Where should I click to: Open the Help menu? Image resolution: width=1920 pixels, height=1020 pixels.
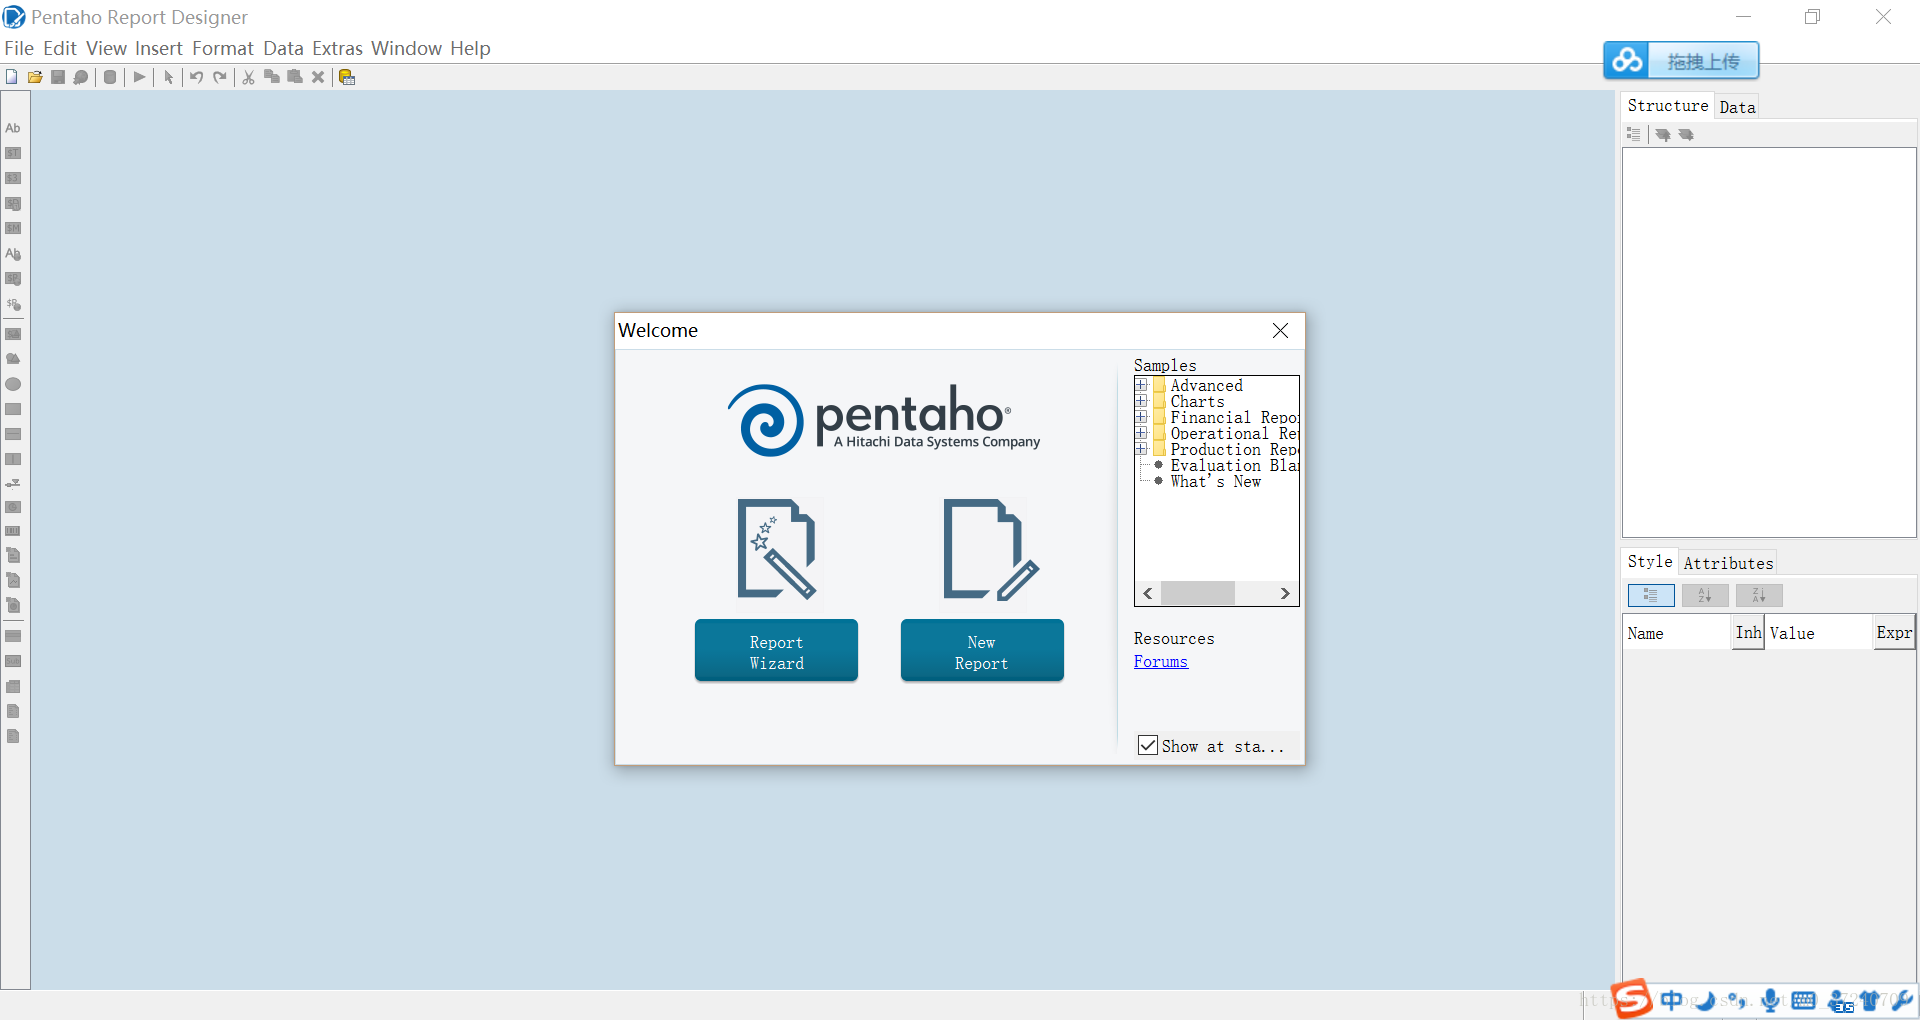click(x=470, y=48)
